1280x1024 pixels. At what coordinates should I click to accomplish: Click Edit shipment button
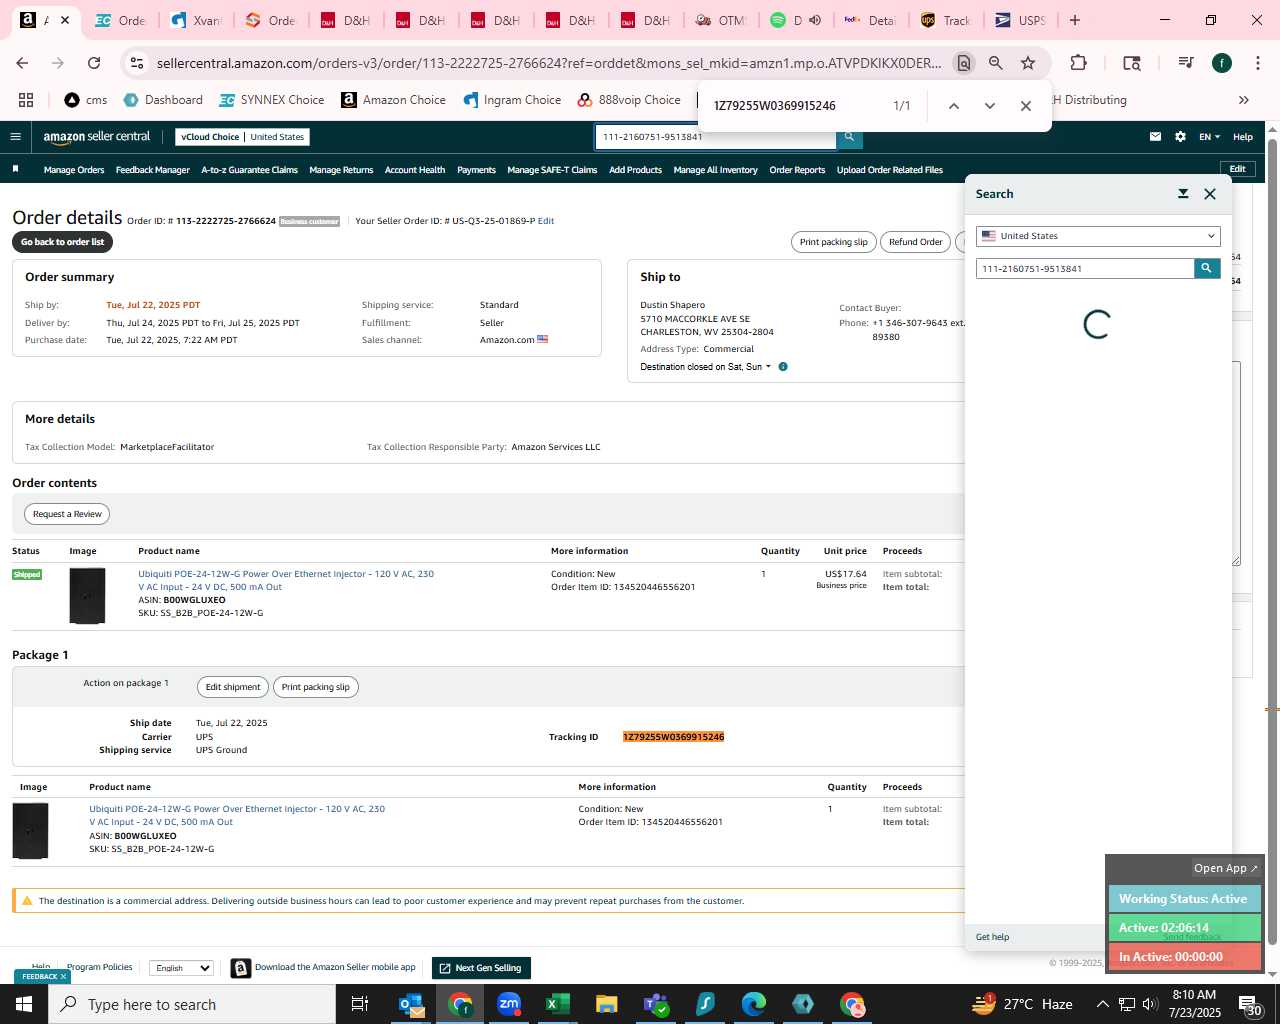232,687
